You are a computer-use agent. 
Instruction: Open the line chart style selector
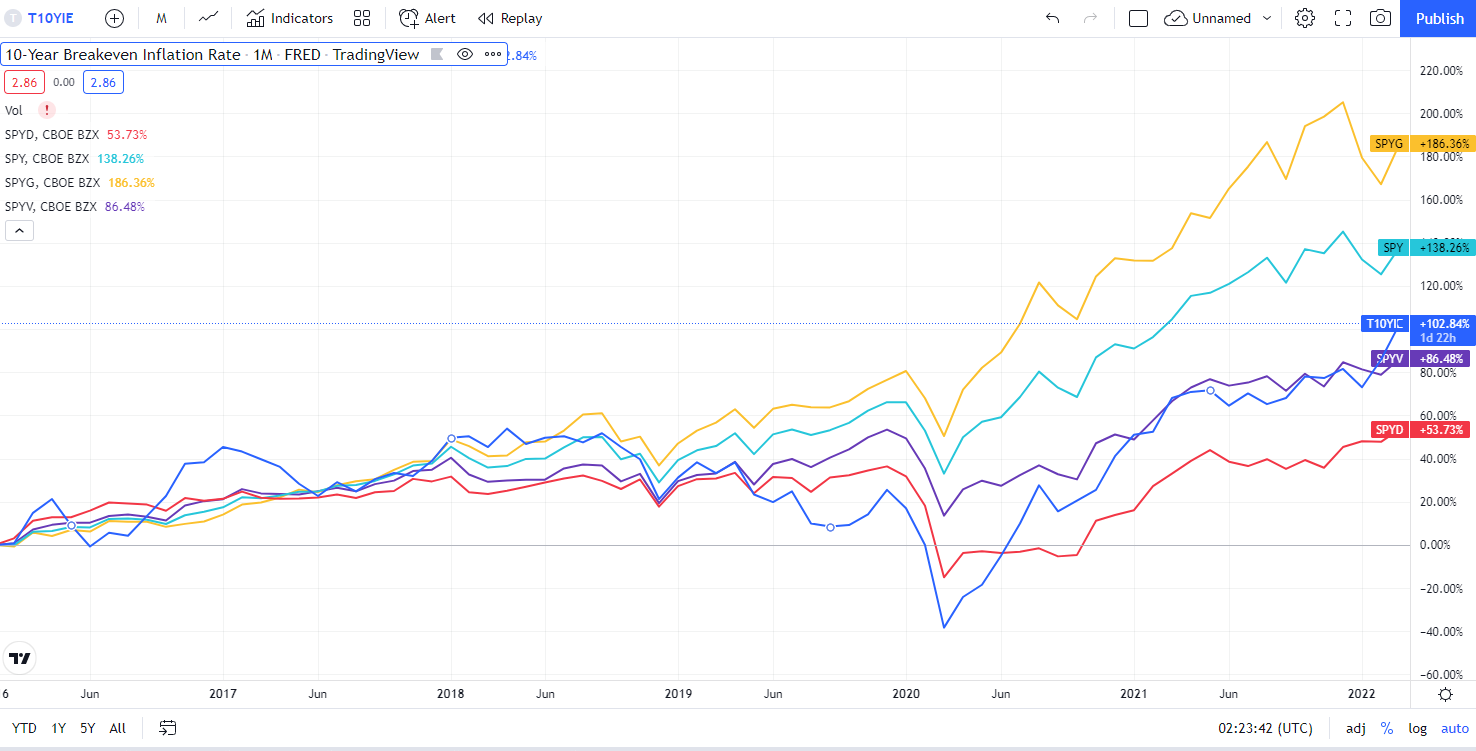pyautogui.click(x=209, y=18)
